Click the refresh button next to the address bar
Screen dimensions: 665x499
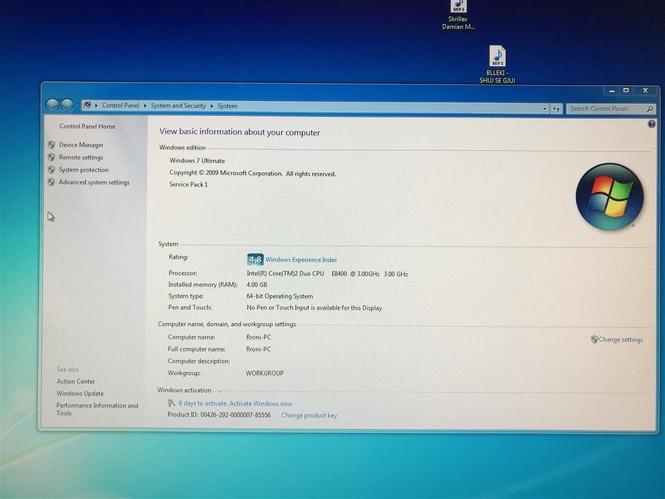556,109
